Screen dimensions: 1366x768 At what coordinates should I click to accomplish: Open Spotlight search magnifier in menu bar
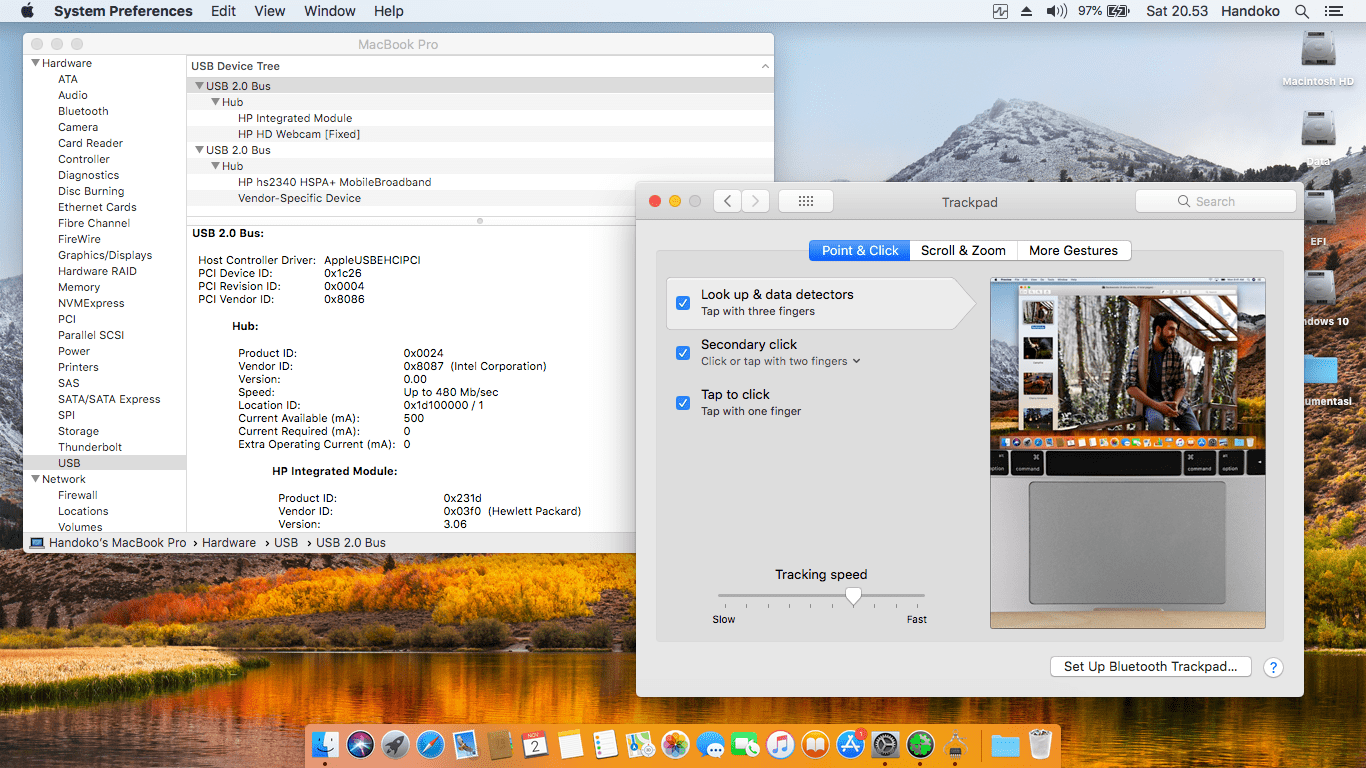1302,11
